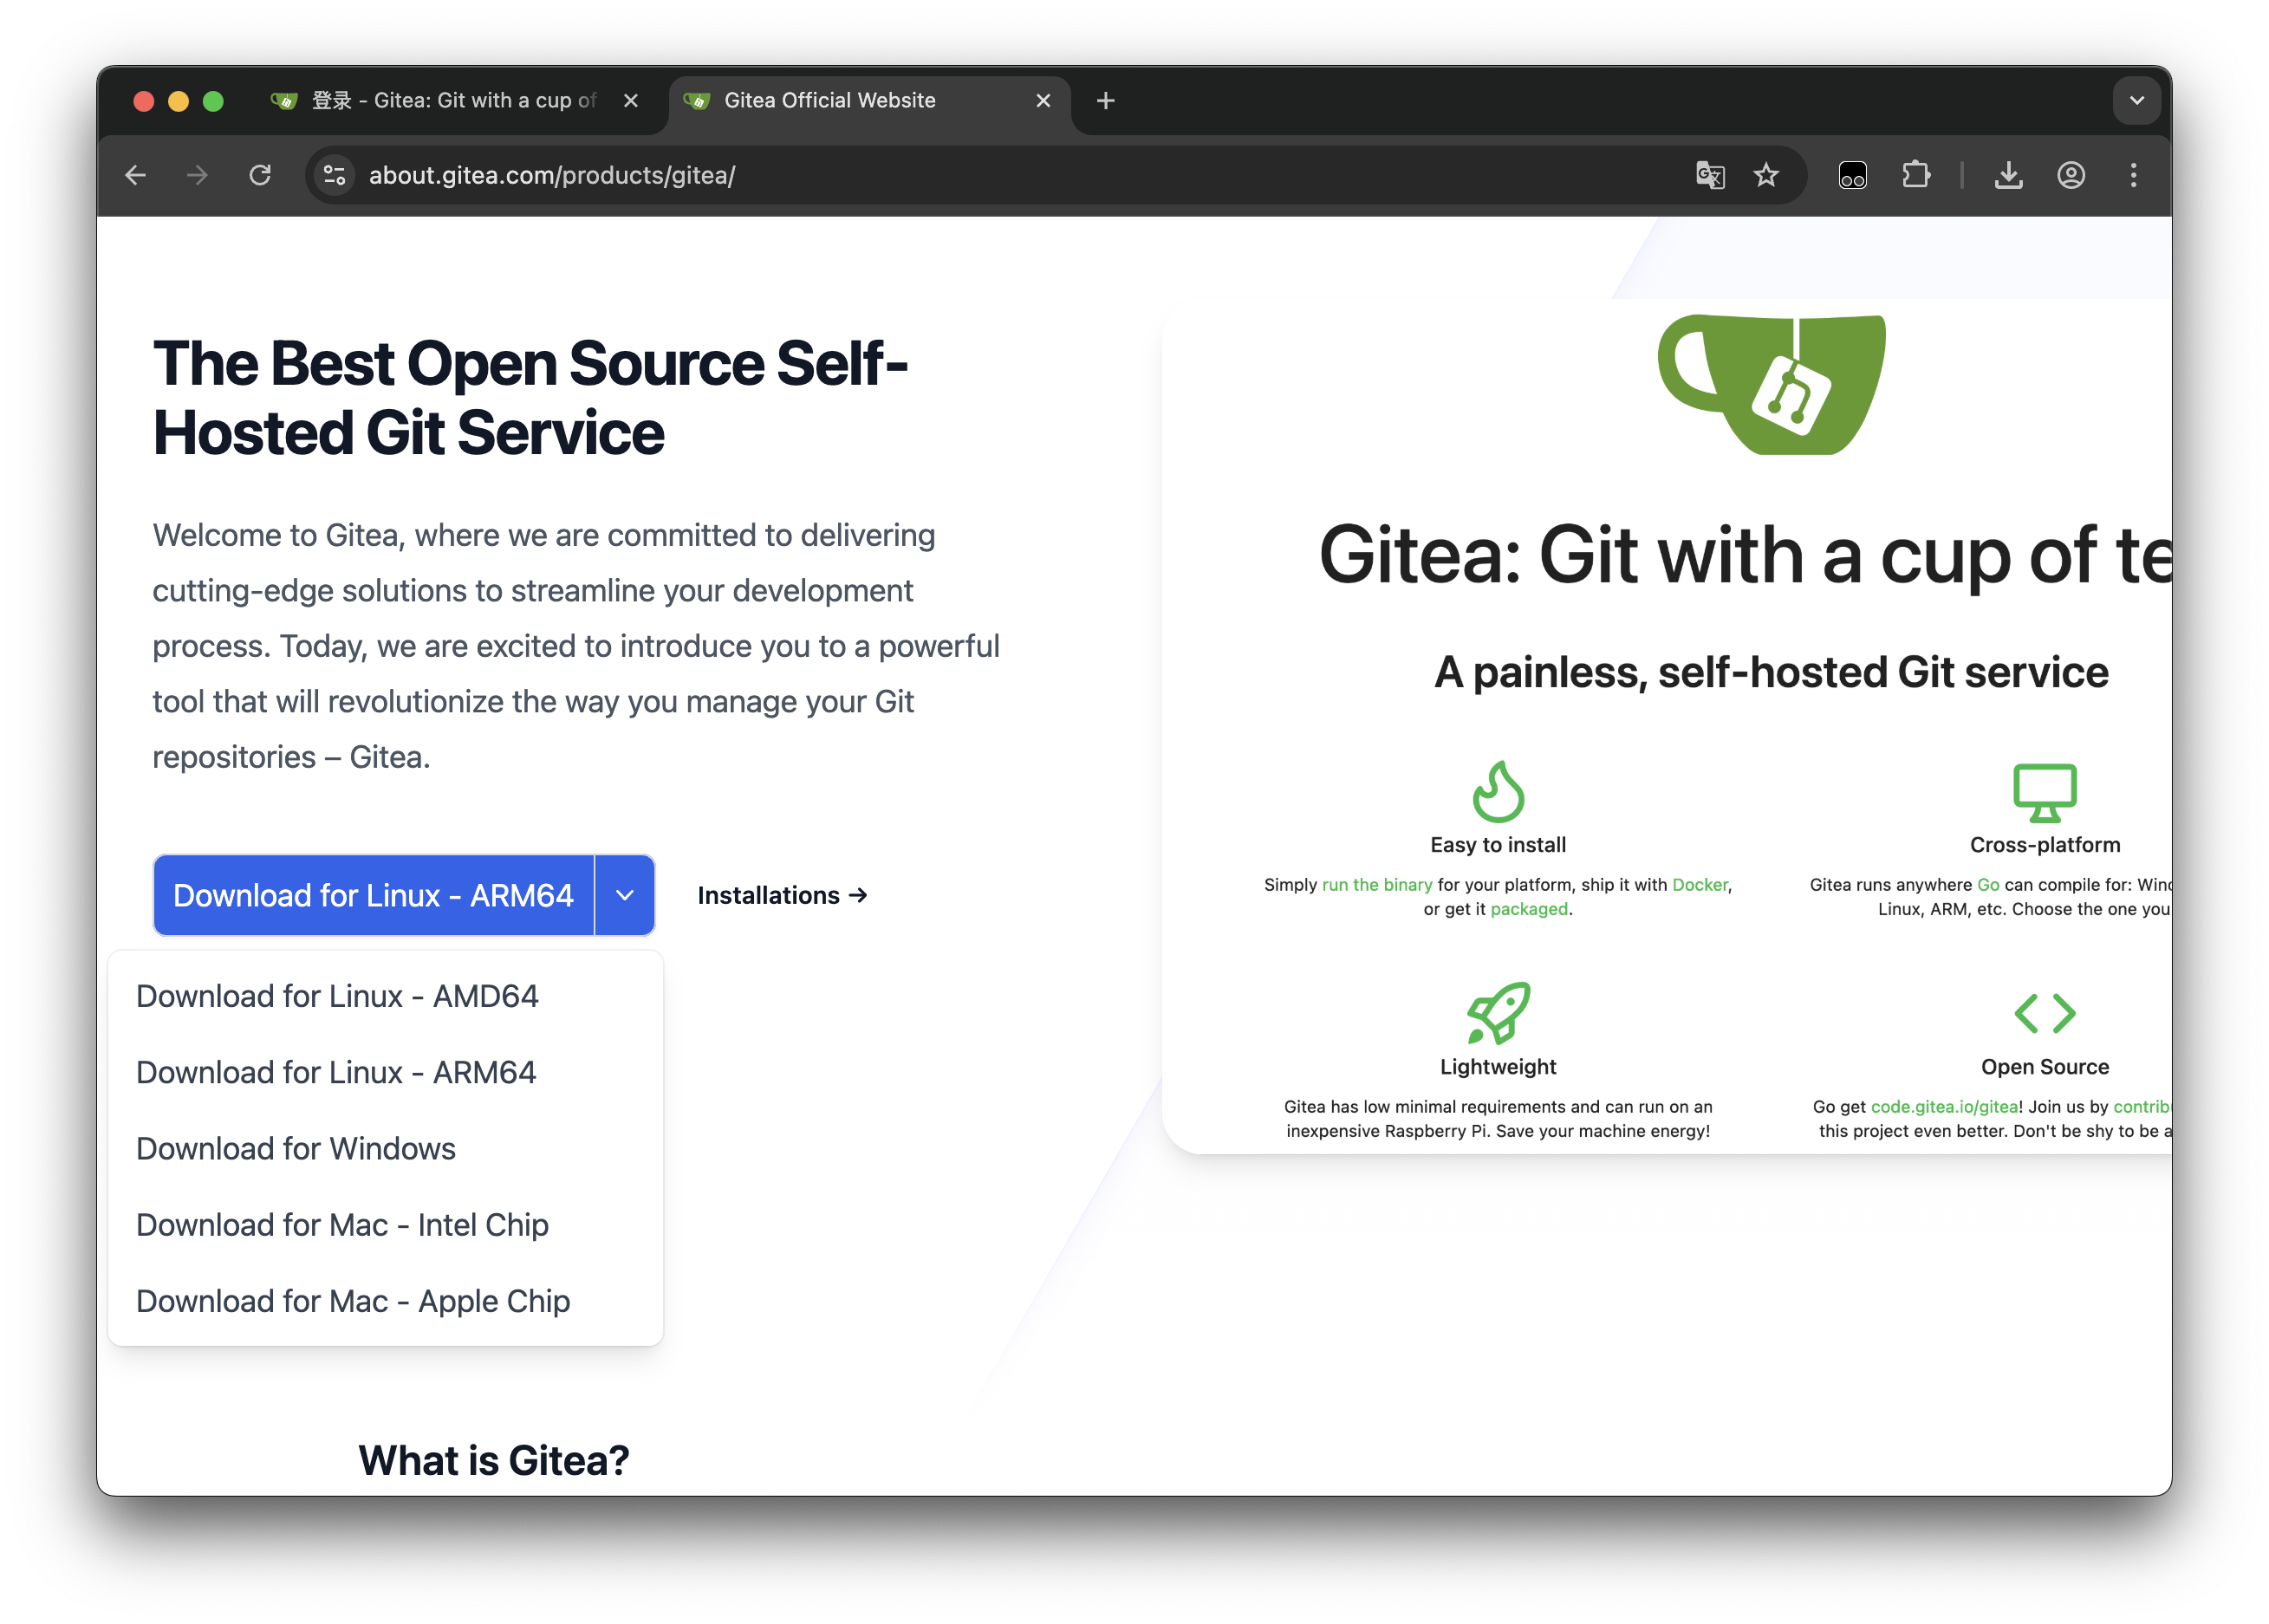The image size is (2269, 1624).
Task: Click the address bar URL field
Action: coord(900,175)
